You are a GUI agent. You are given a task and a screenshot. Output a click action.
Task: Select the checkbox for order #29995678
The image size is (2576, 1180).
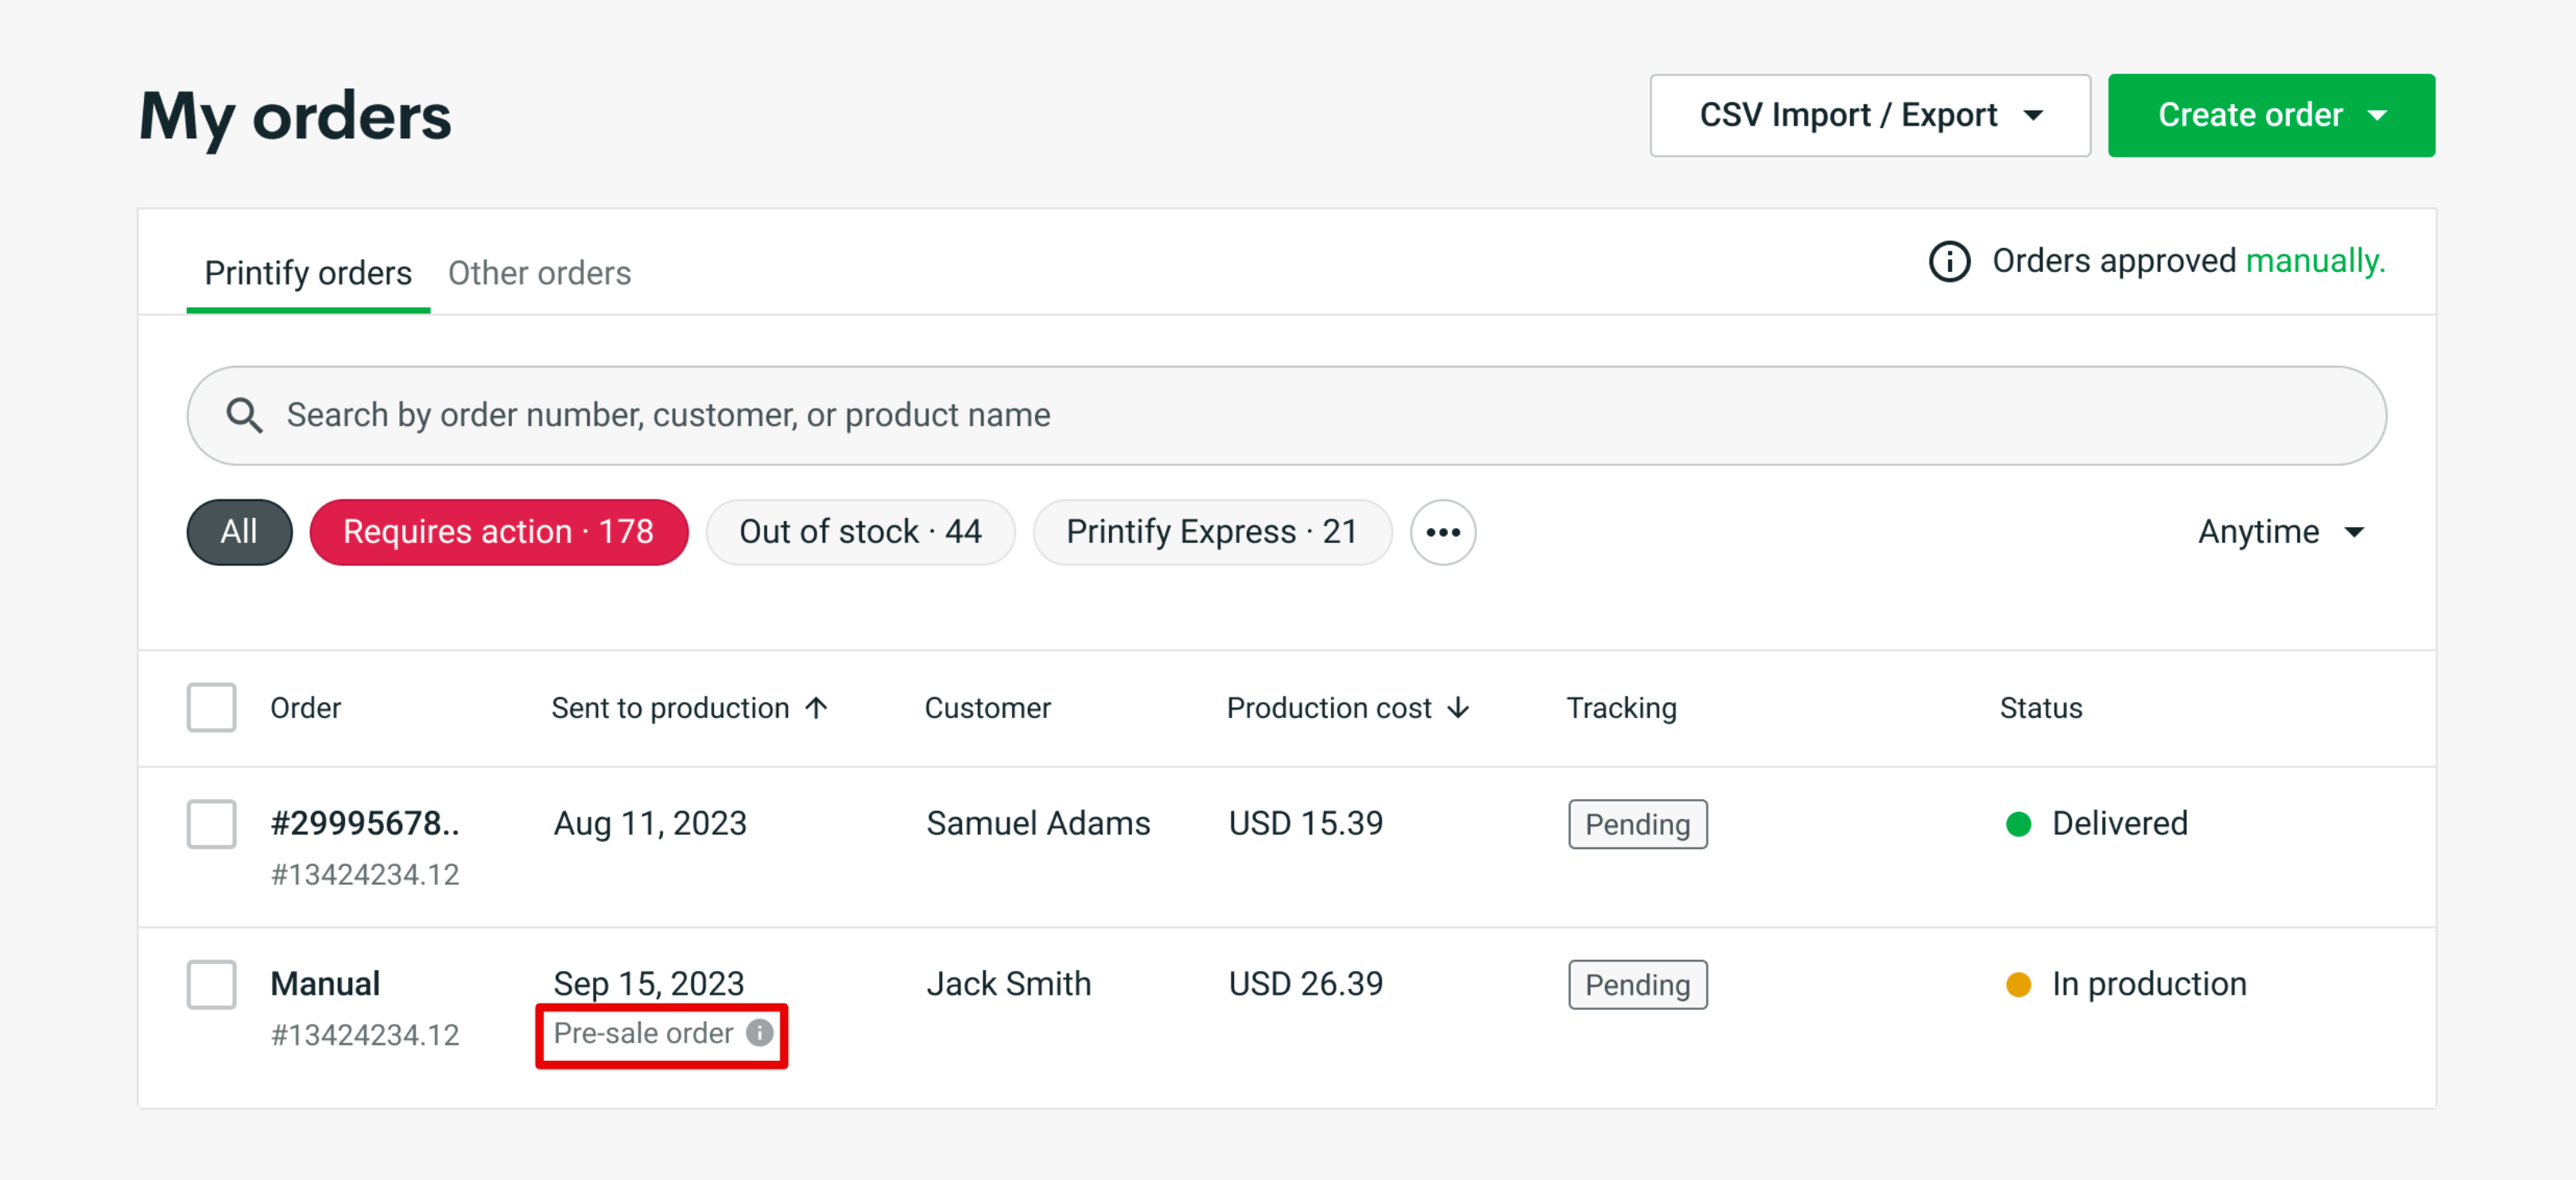point(211,824)
